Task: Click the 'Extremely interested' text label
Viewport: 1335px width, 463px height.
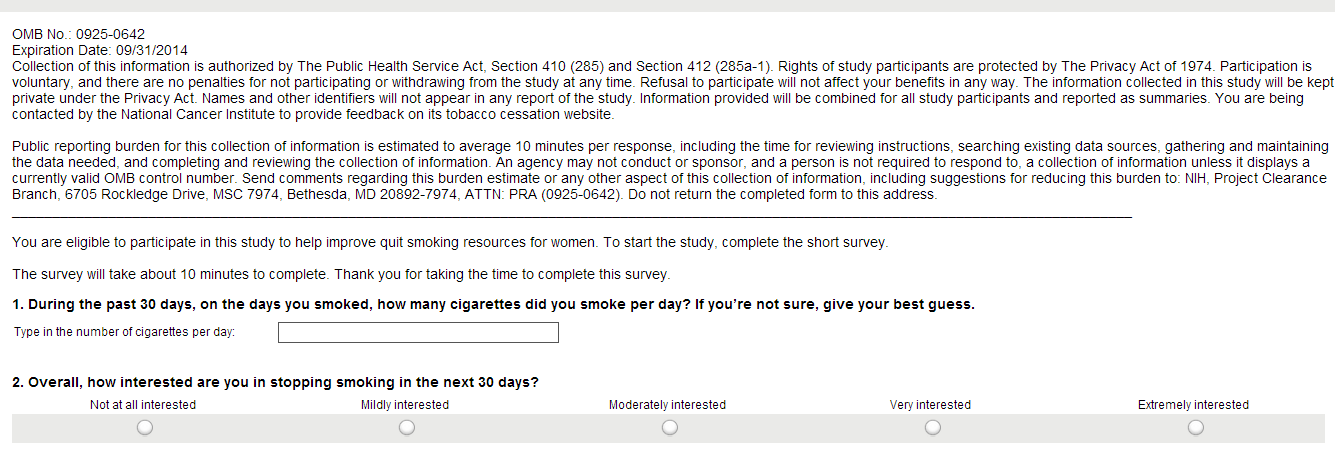Action: pyautogui.click(x=1193, y=405)
